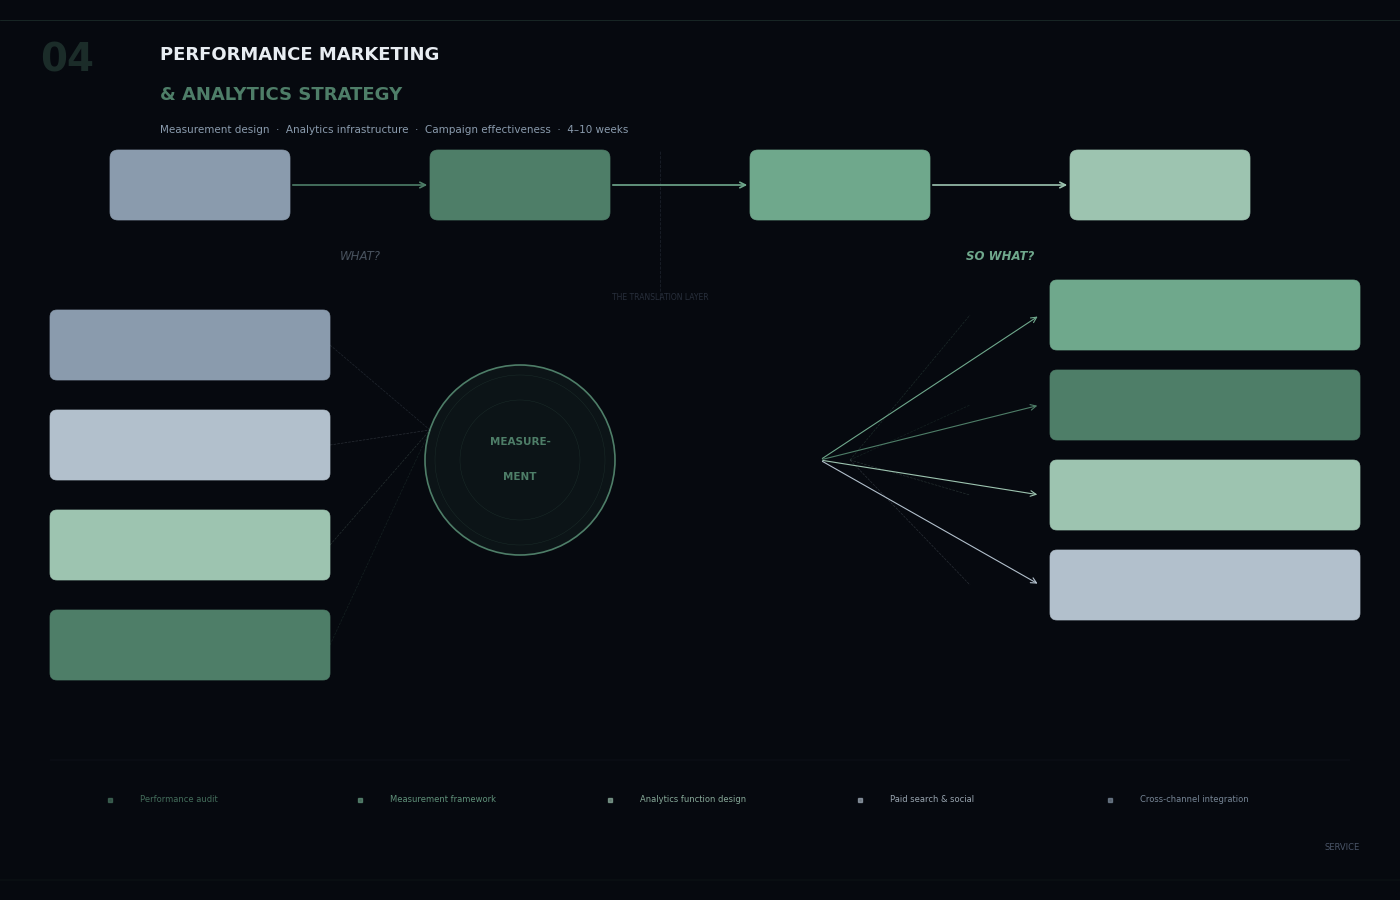Image resolution: width=1400 pixels, height=900 pixels.
Task: Click "Measurement design" in the tagline
Action: pyautogui.click(x=215, y=130)
